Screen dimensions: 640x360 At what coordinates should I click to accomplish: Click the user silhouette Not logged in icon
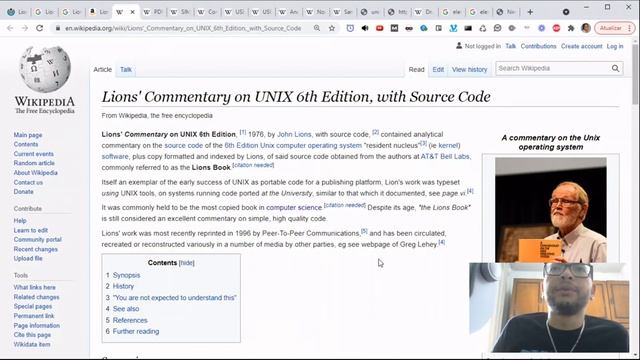click(459, 46)
